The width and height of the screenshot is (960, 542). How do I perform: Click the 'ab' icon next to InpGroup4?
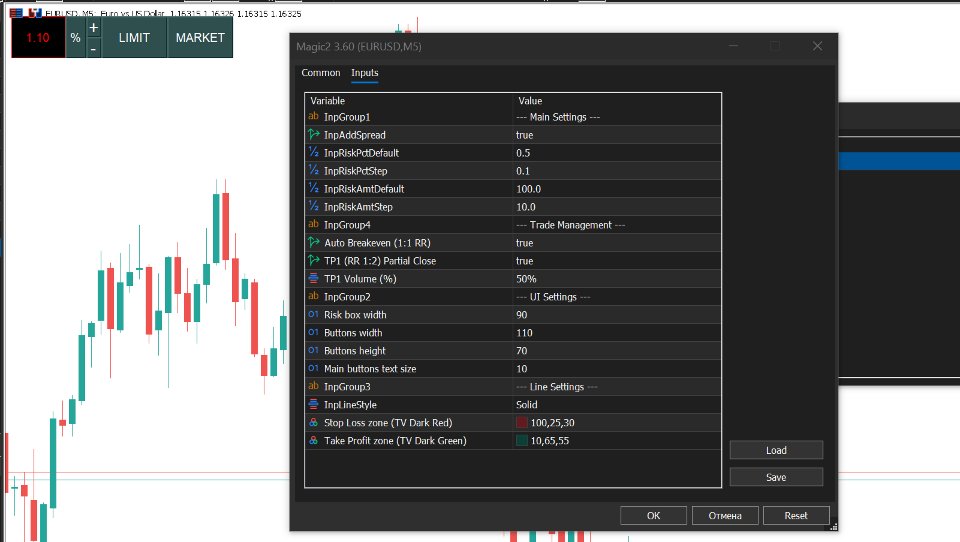click(313, 224)
